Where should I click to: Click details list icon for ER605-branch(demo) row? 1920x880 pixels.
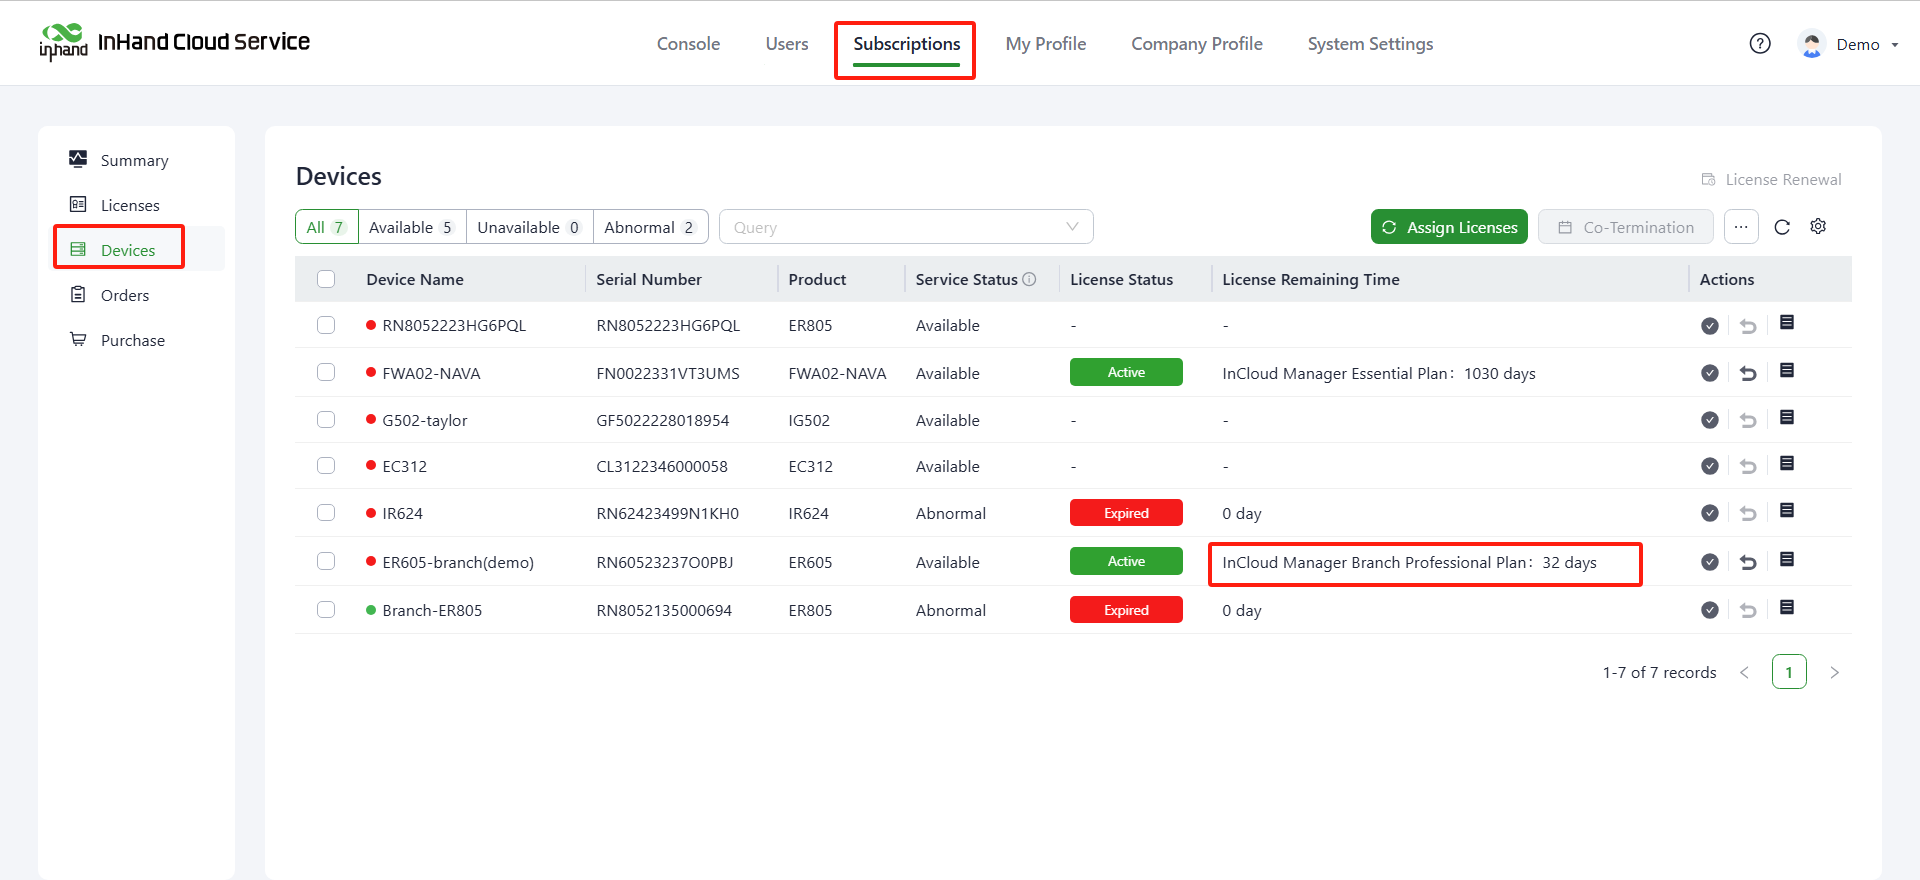click(x=1787, y=560)
